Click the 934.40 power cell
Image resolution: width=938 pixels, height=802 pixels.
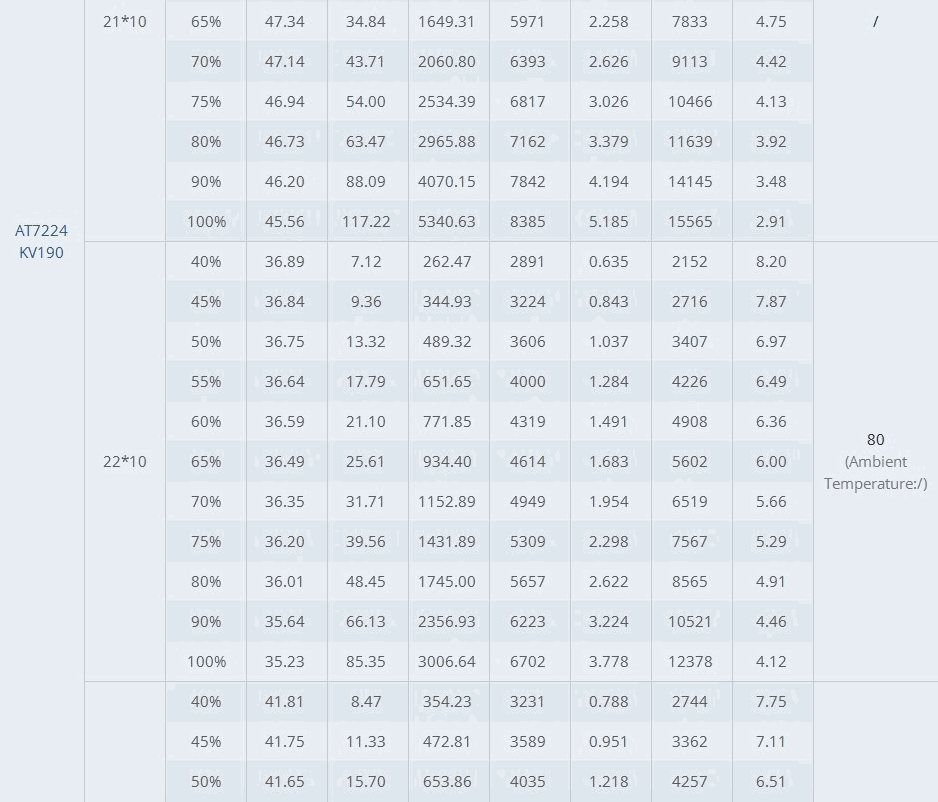coord(447,462)
